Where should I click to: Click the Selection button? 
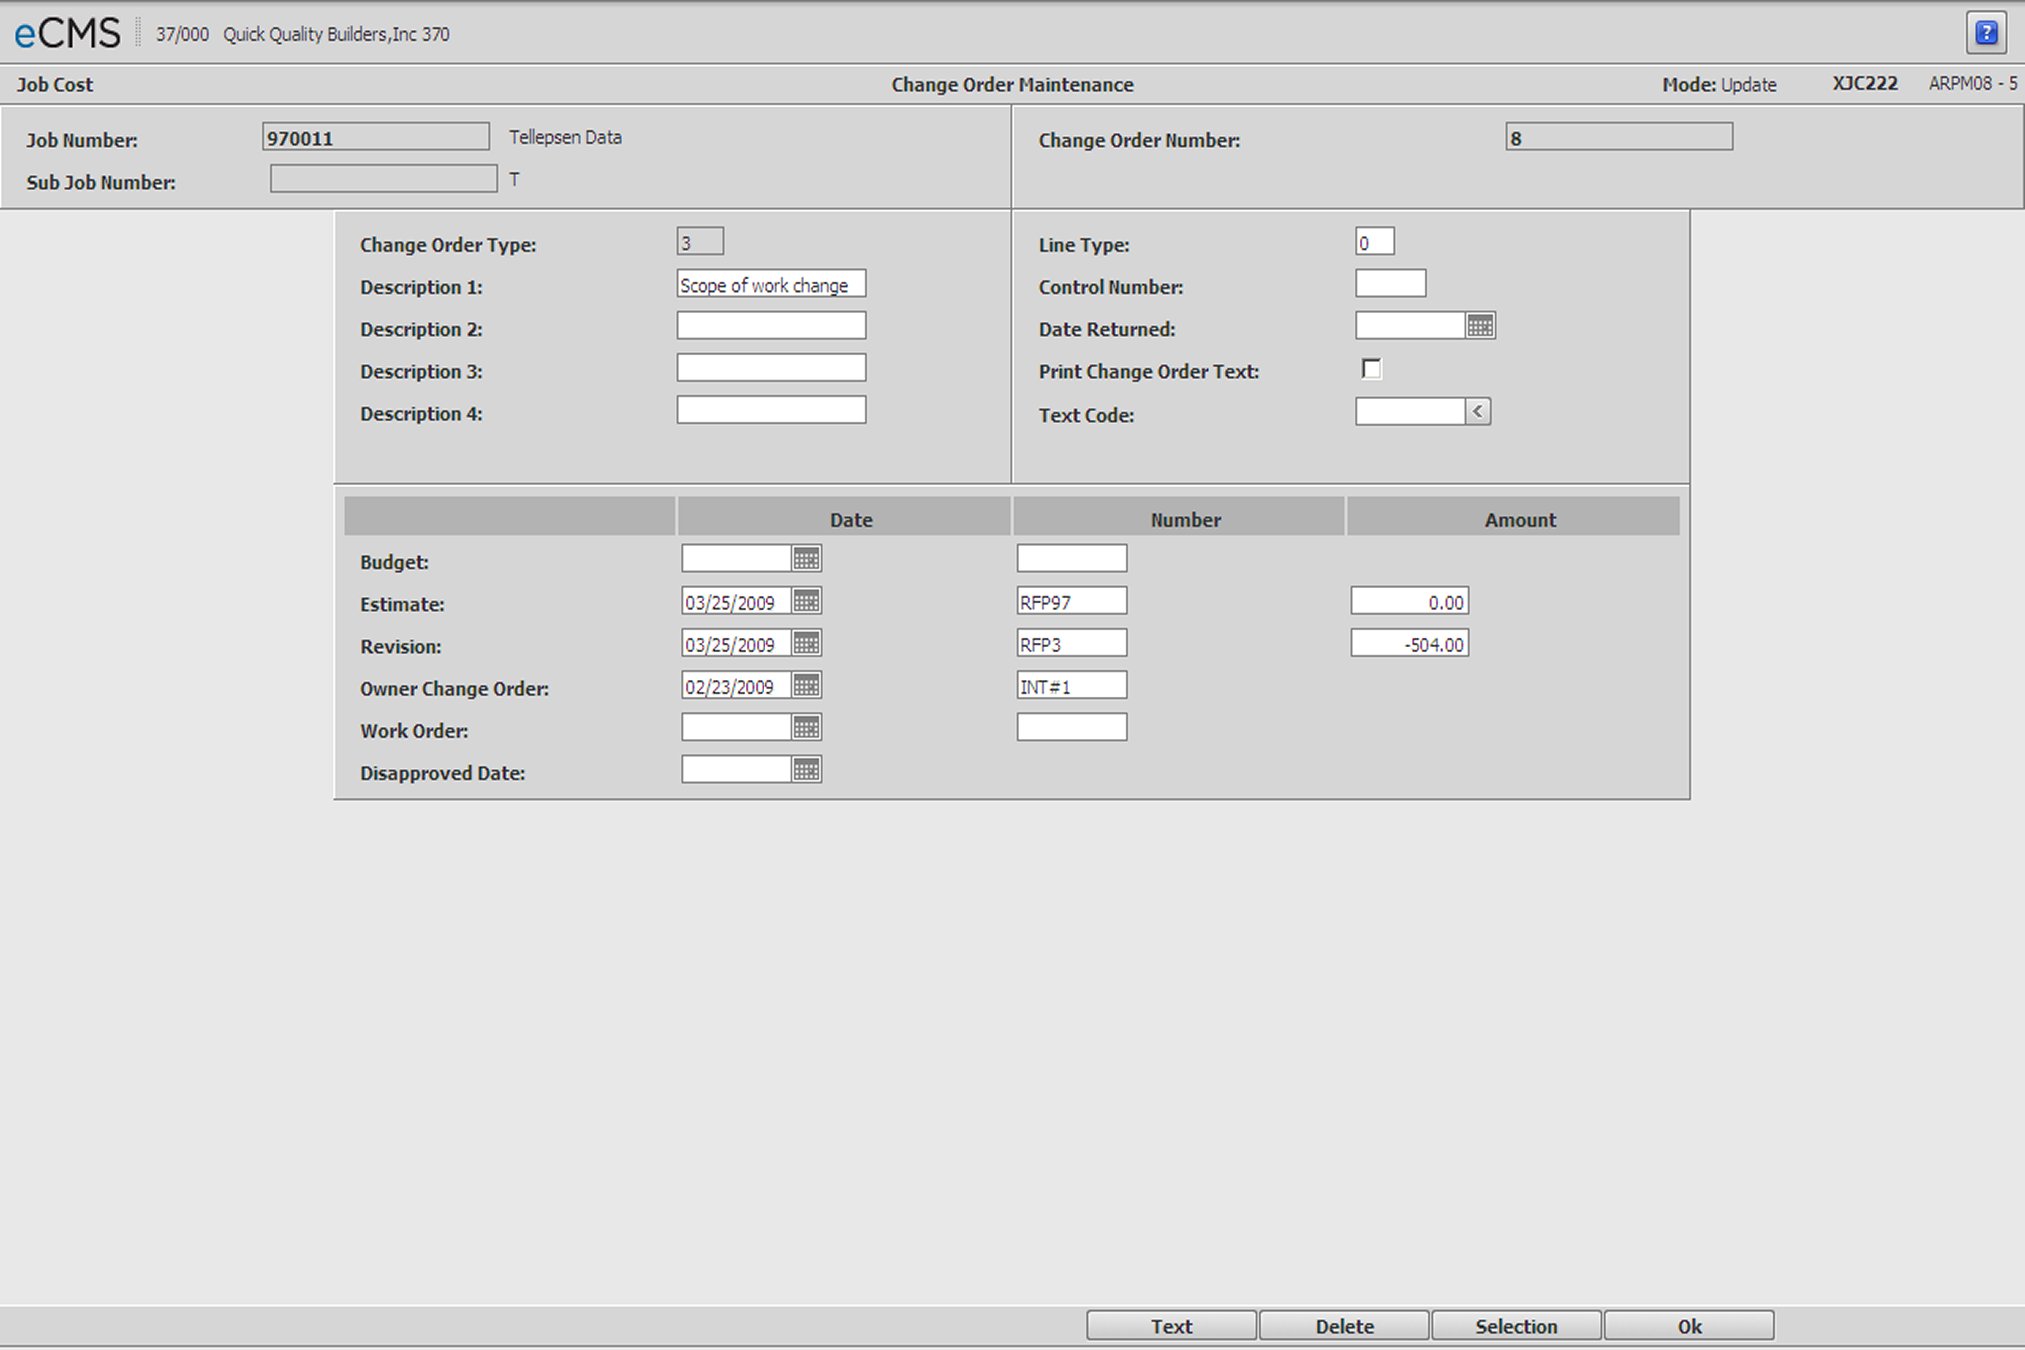point(1516,1326)
